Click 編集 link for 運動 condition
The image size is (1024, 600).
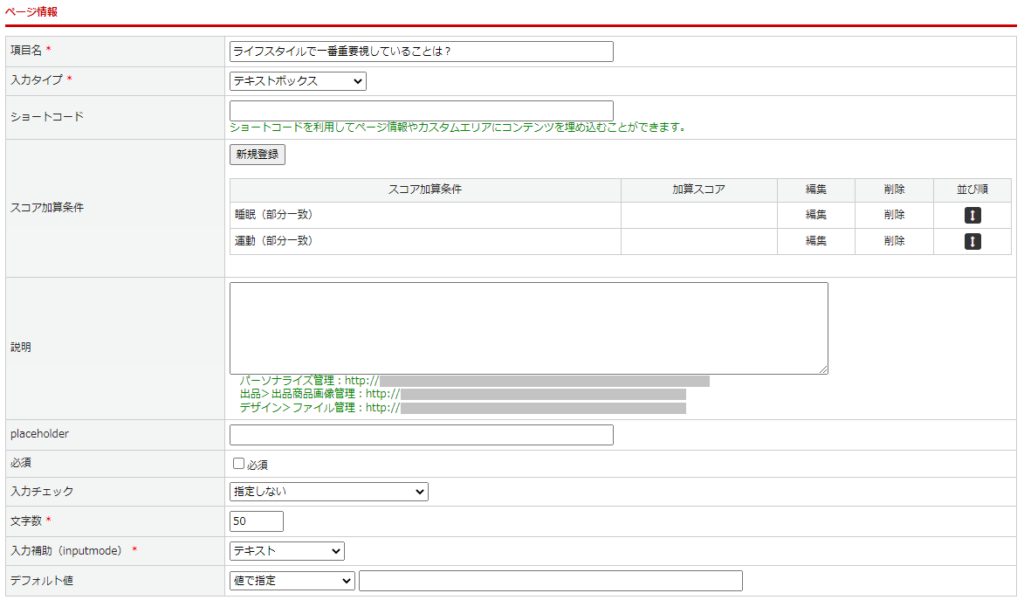tap(816, 241)
